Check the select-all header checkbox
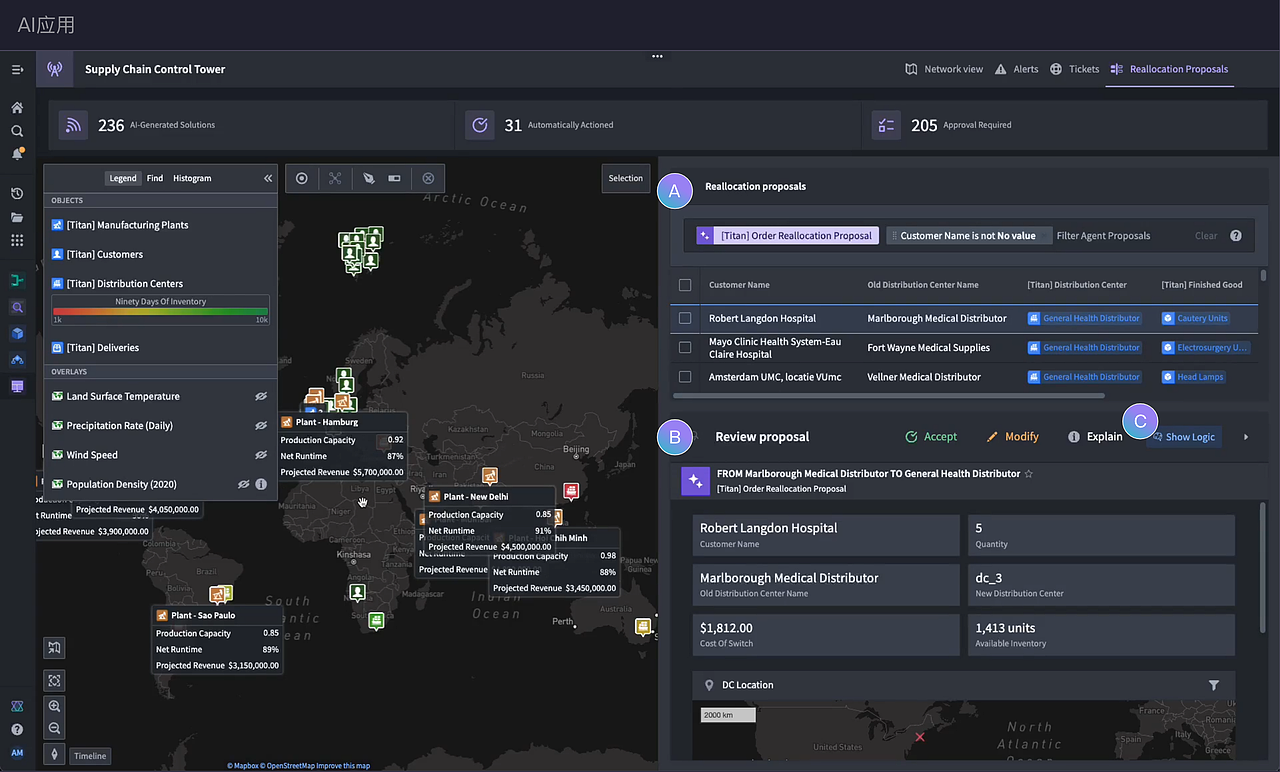This screenshot has width=1280, height=772. (685, 285)
